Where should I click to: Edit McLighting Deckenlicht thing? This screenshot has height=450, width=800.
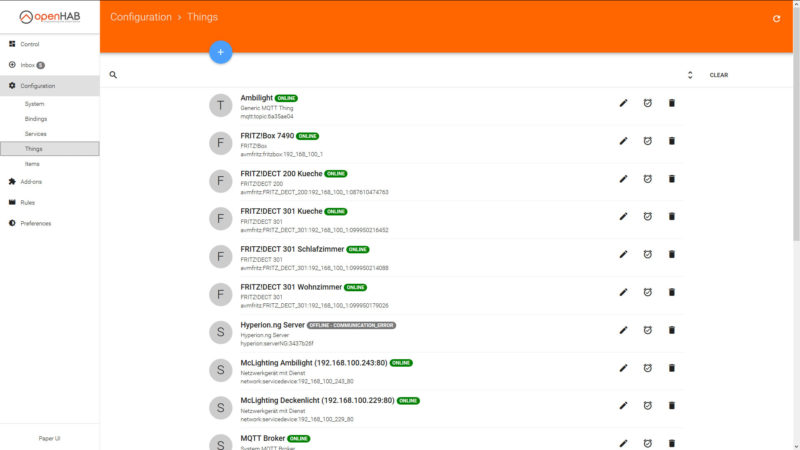[623, 406]
